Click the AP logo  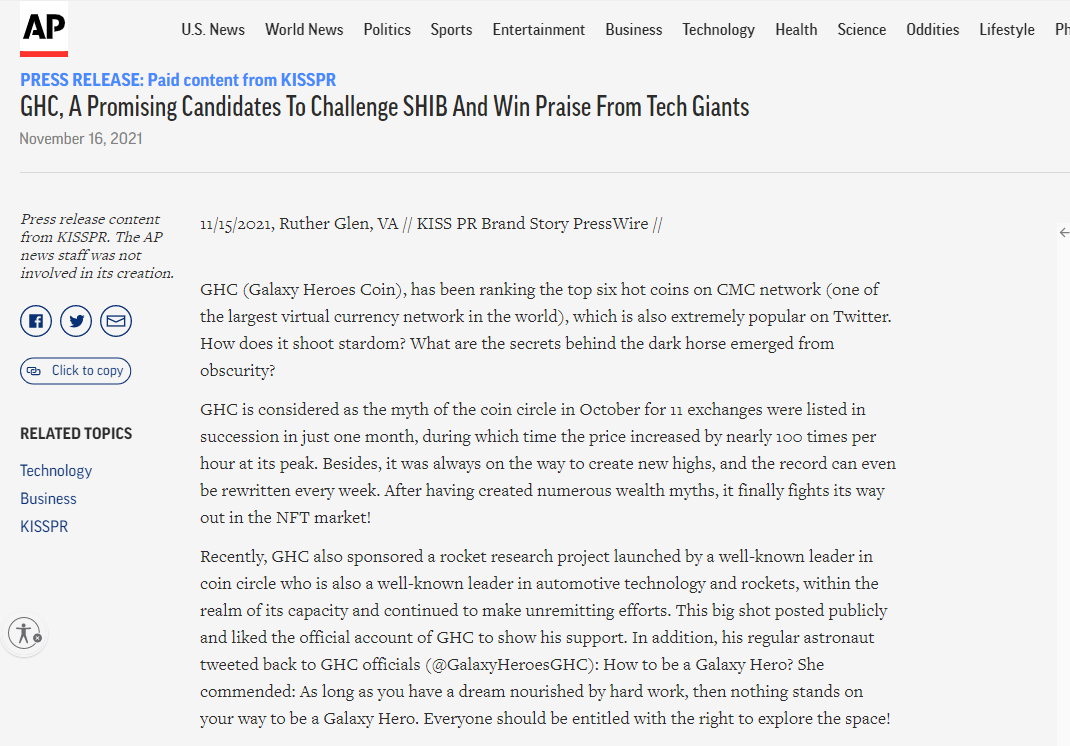[44, 29]
